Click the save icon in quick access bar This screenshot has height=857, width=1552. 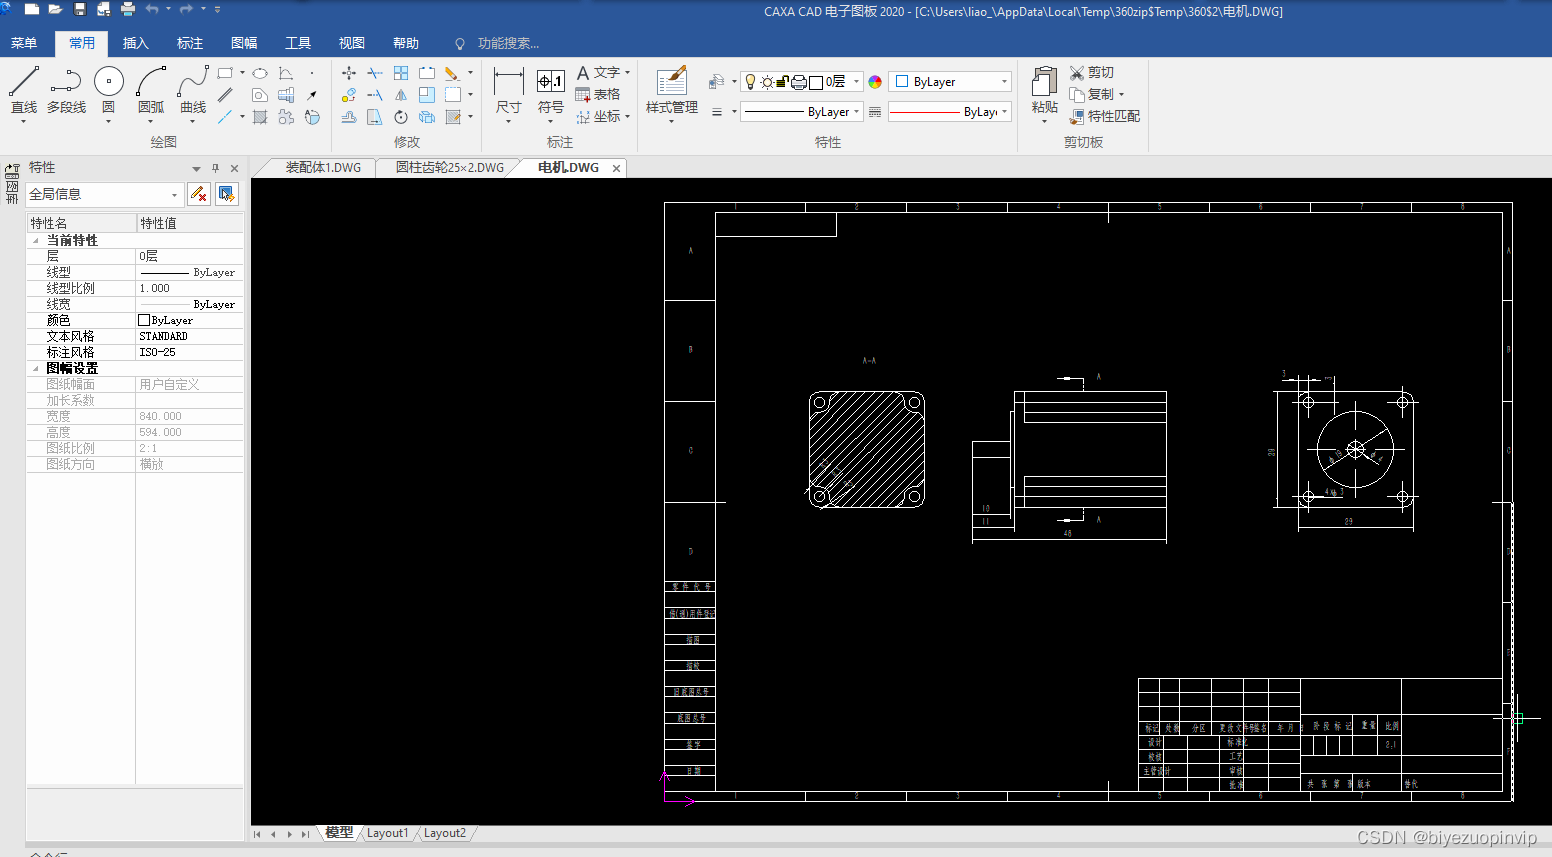[80, 9]
